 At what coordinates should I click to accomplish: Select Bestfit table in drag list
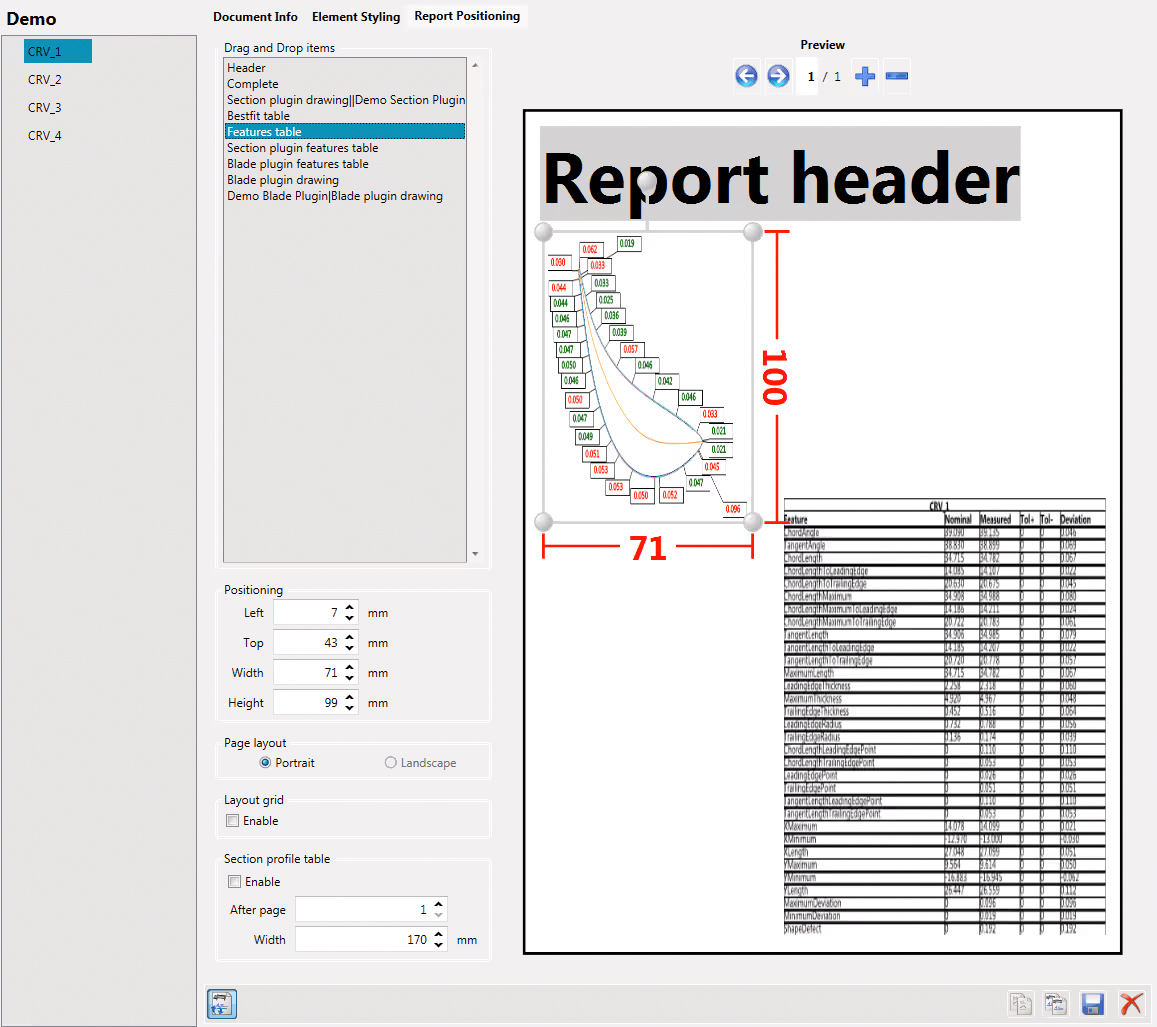[x=258, y=116]
